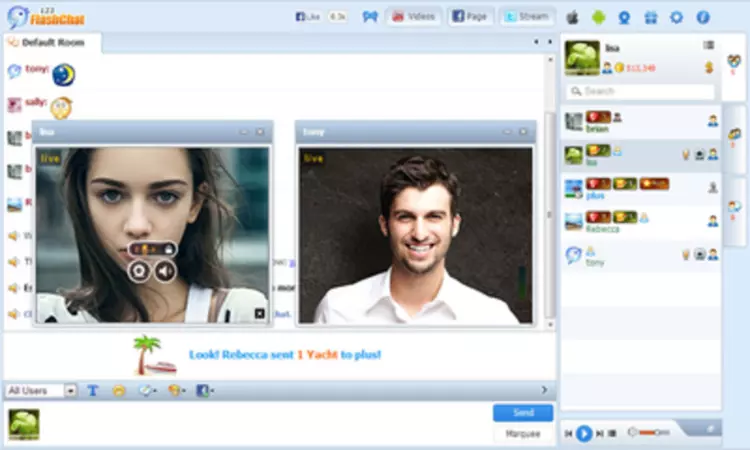Click the Apple platform icon in header
Screen dimensions: 750x450
(572, 18)
